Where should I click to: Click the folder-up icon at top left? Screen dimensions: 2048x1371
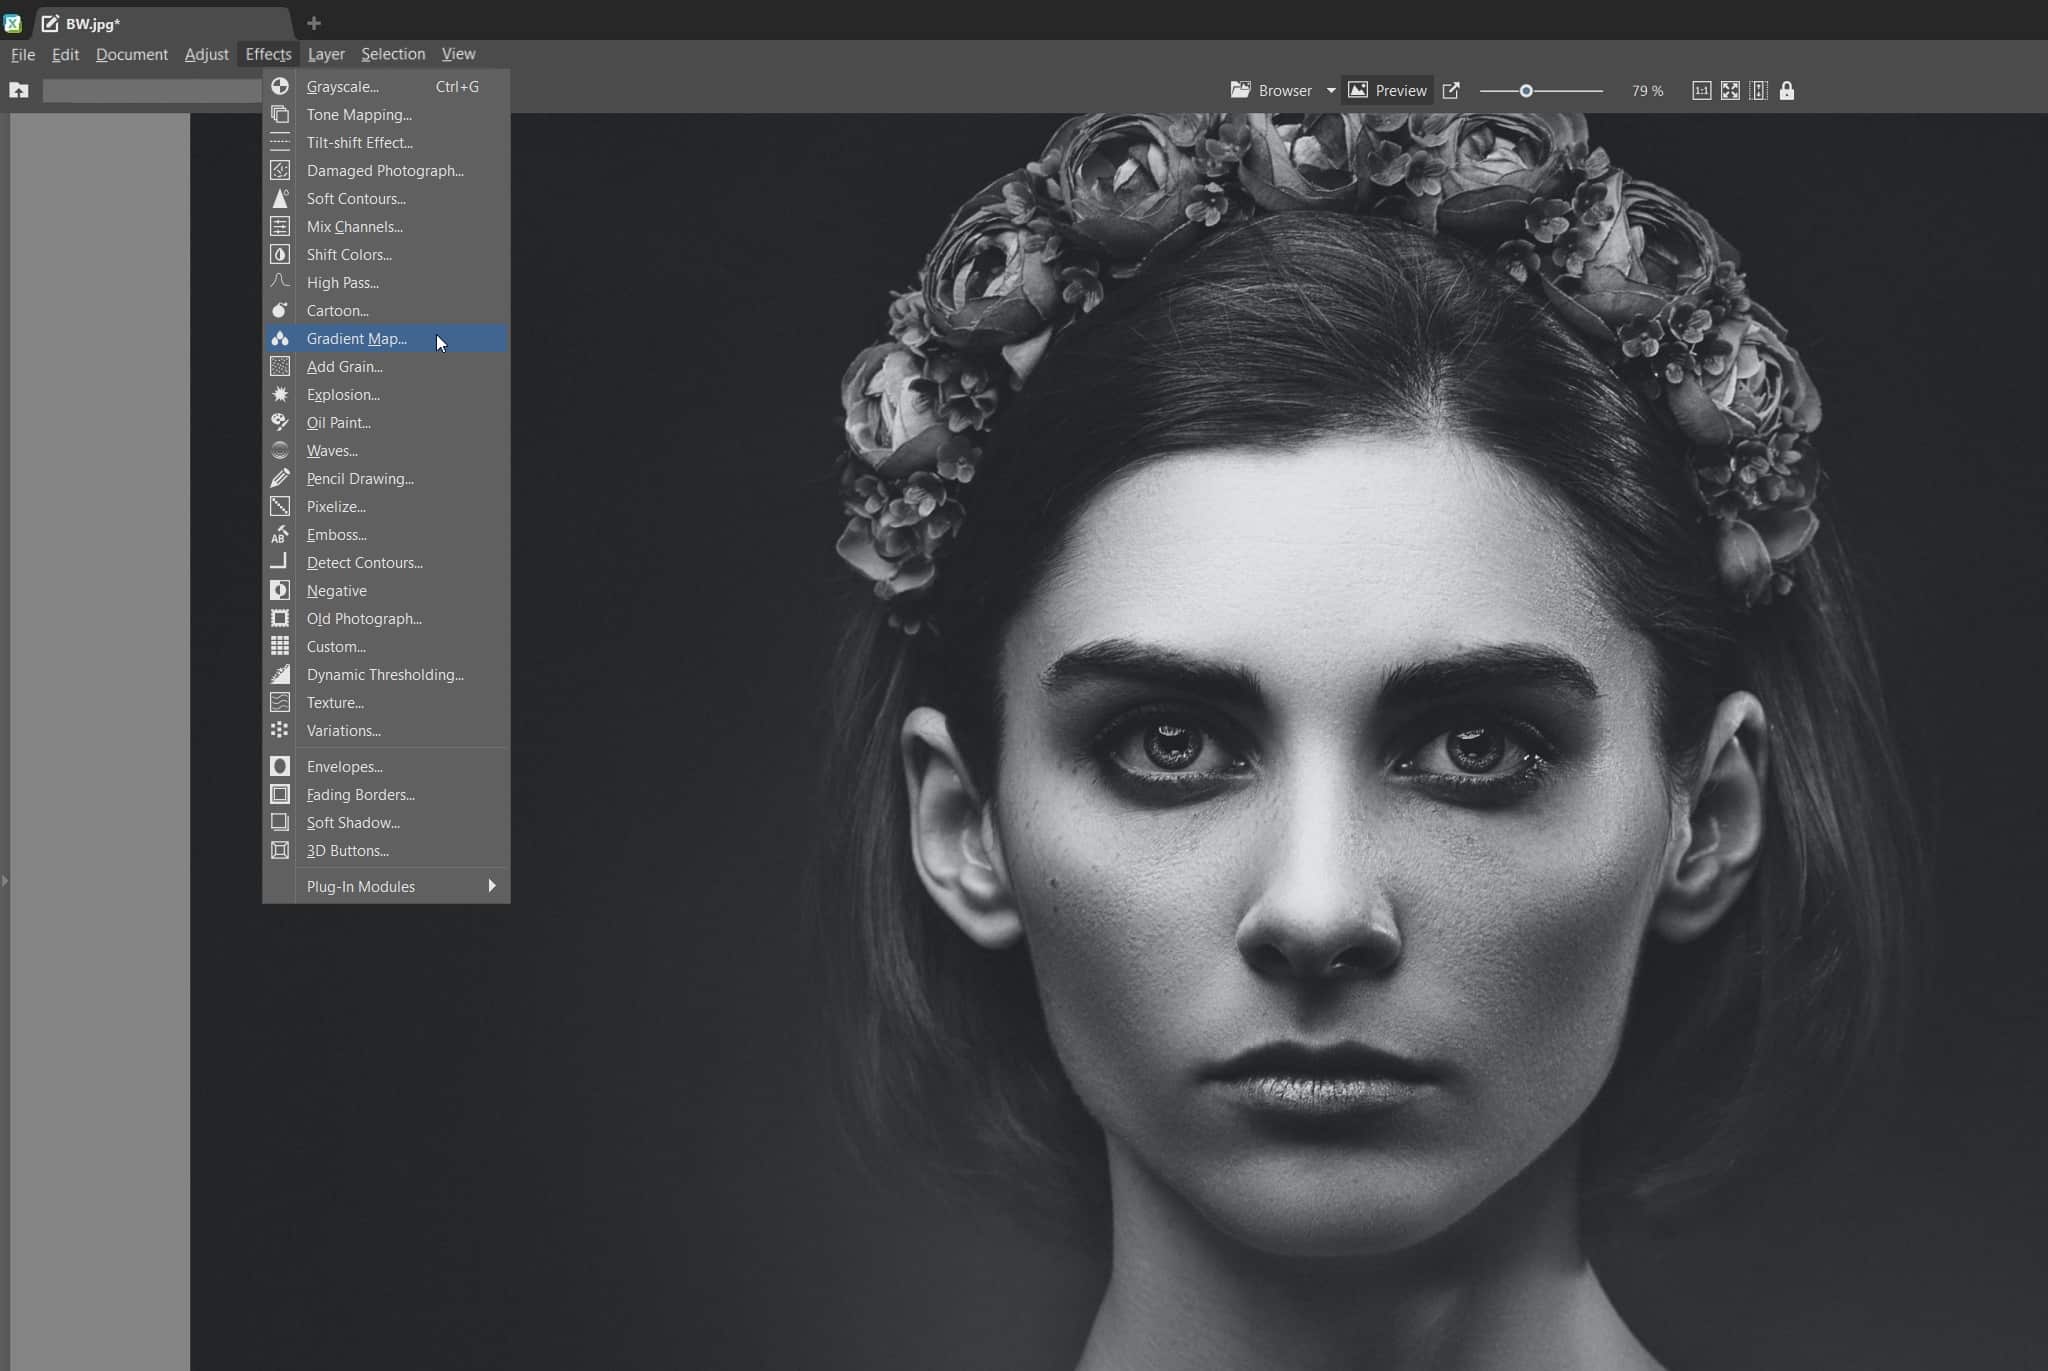tap(19, 91)
